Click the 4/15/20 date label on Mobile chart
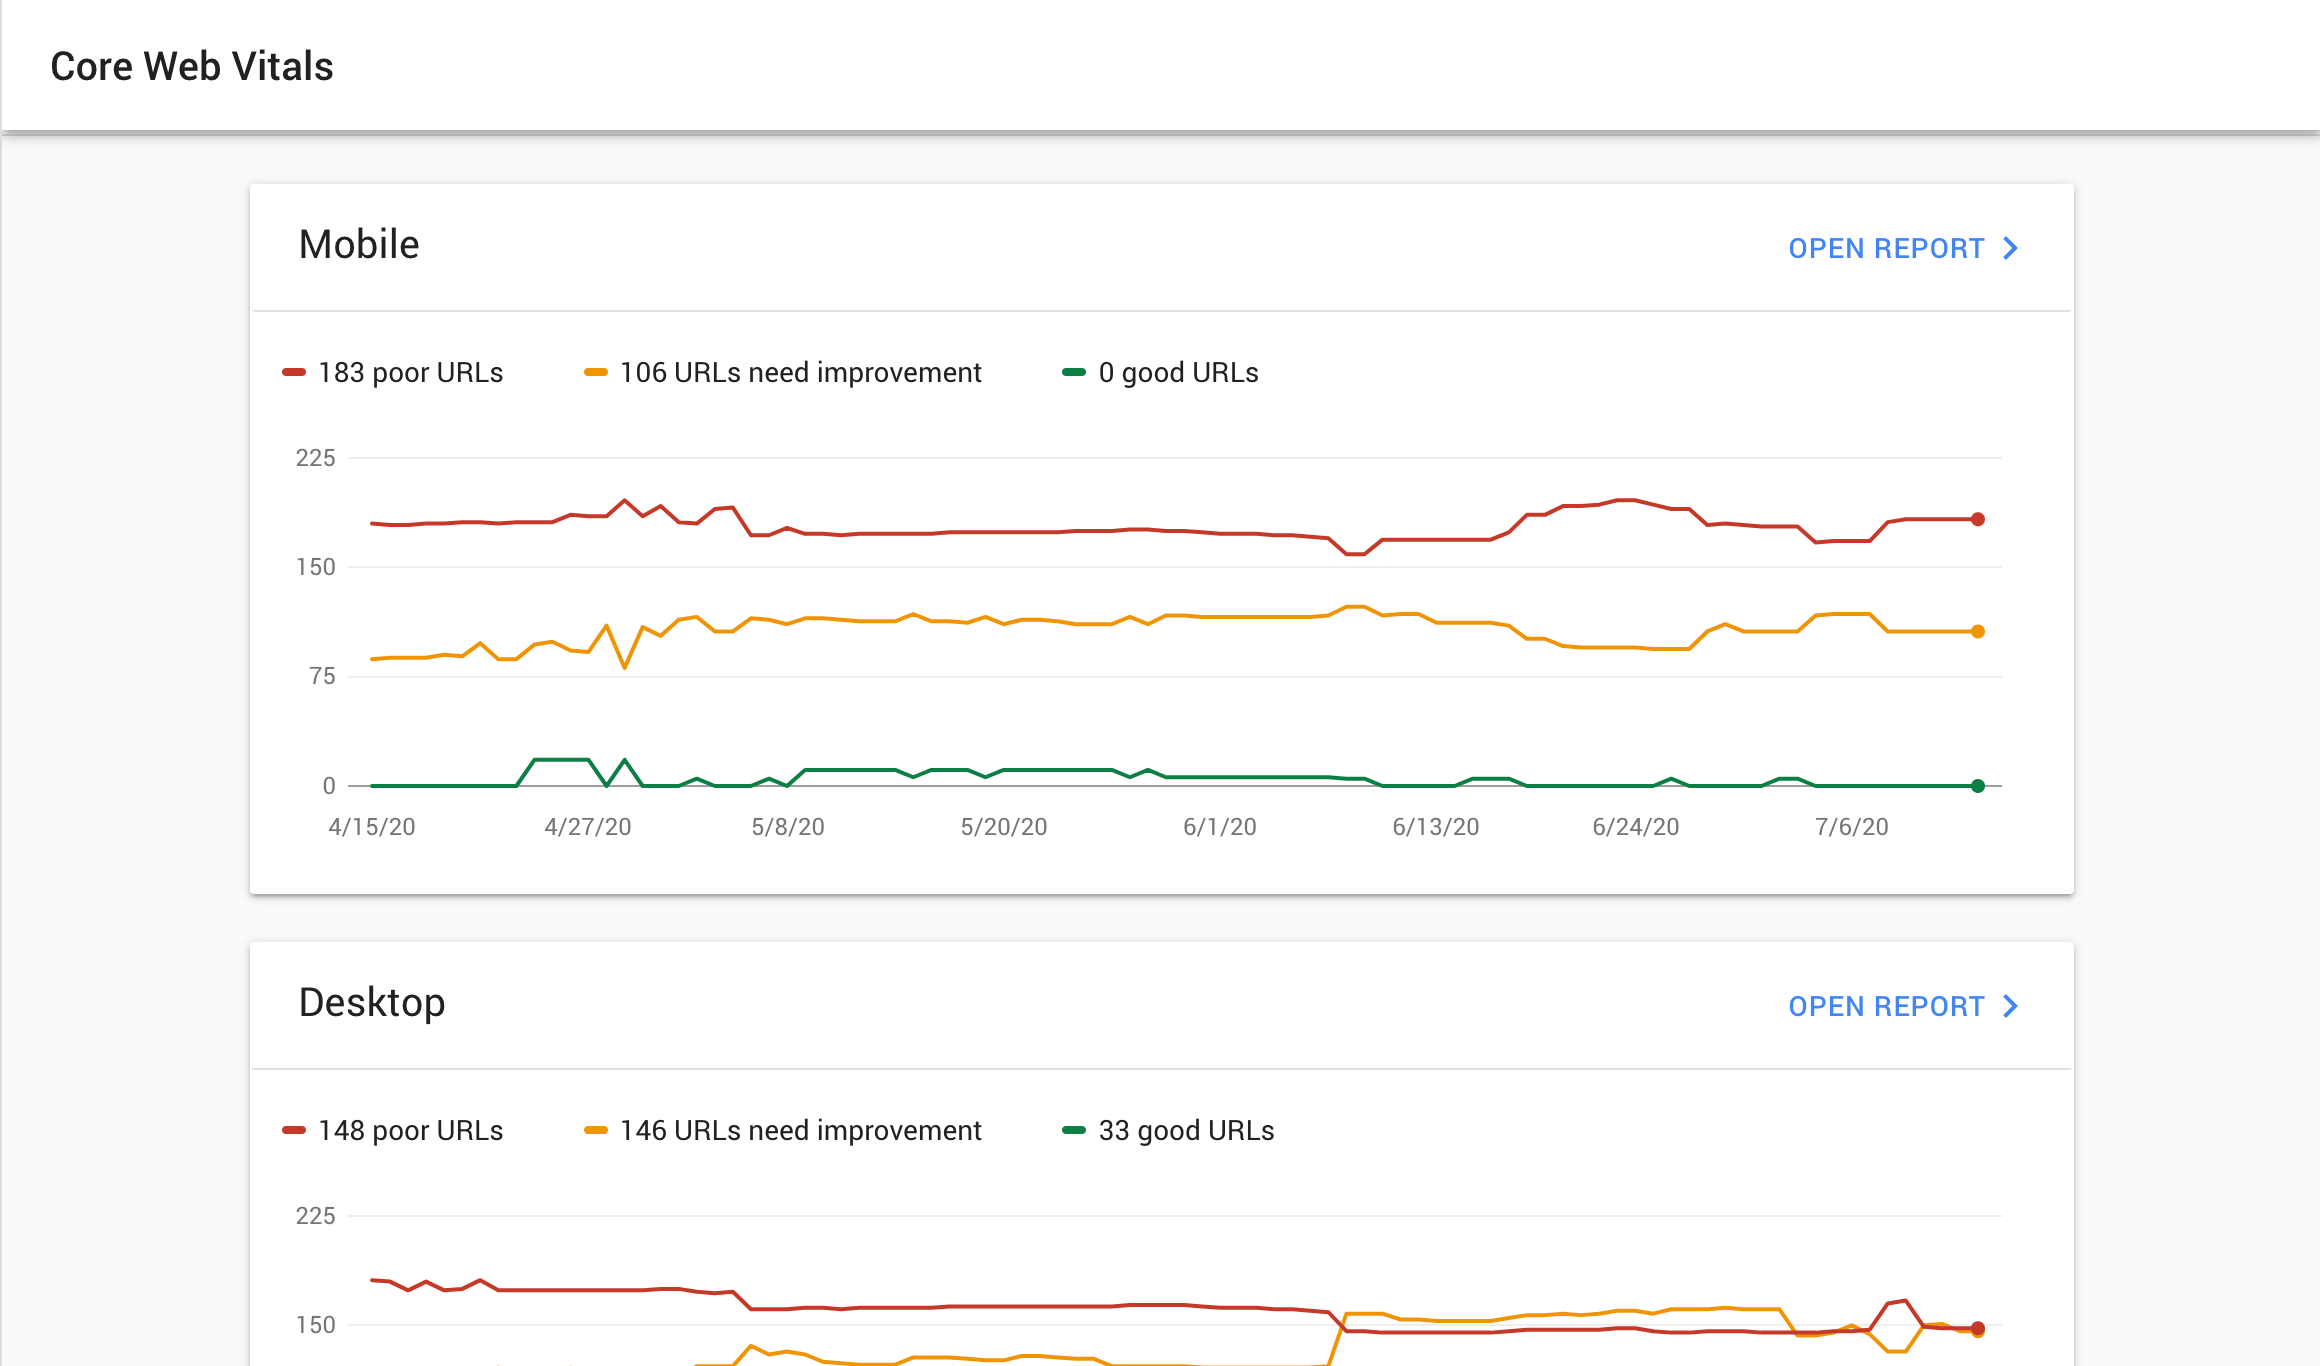Screen dimensions: 2320x1366 pyautogui.click(x=372, y=827)
